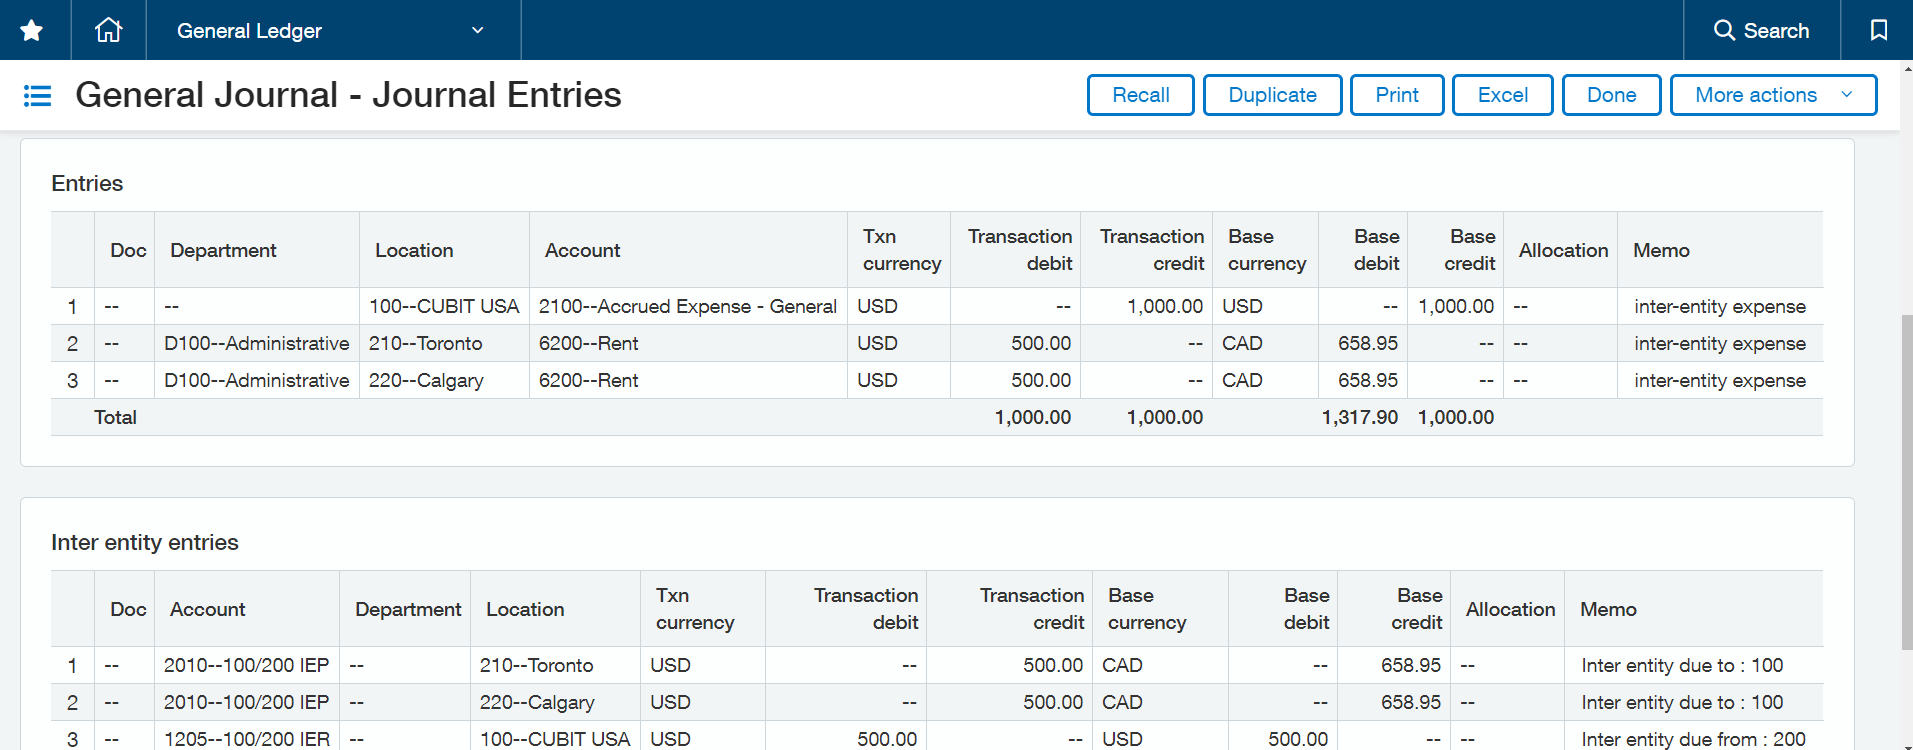Screen dimensions: 1913x750
Task: Export the journal entry to Excel
Action: click(x=1501, y=95)
